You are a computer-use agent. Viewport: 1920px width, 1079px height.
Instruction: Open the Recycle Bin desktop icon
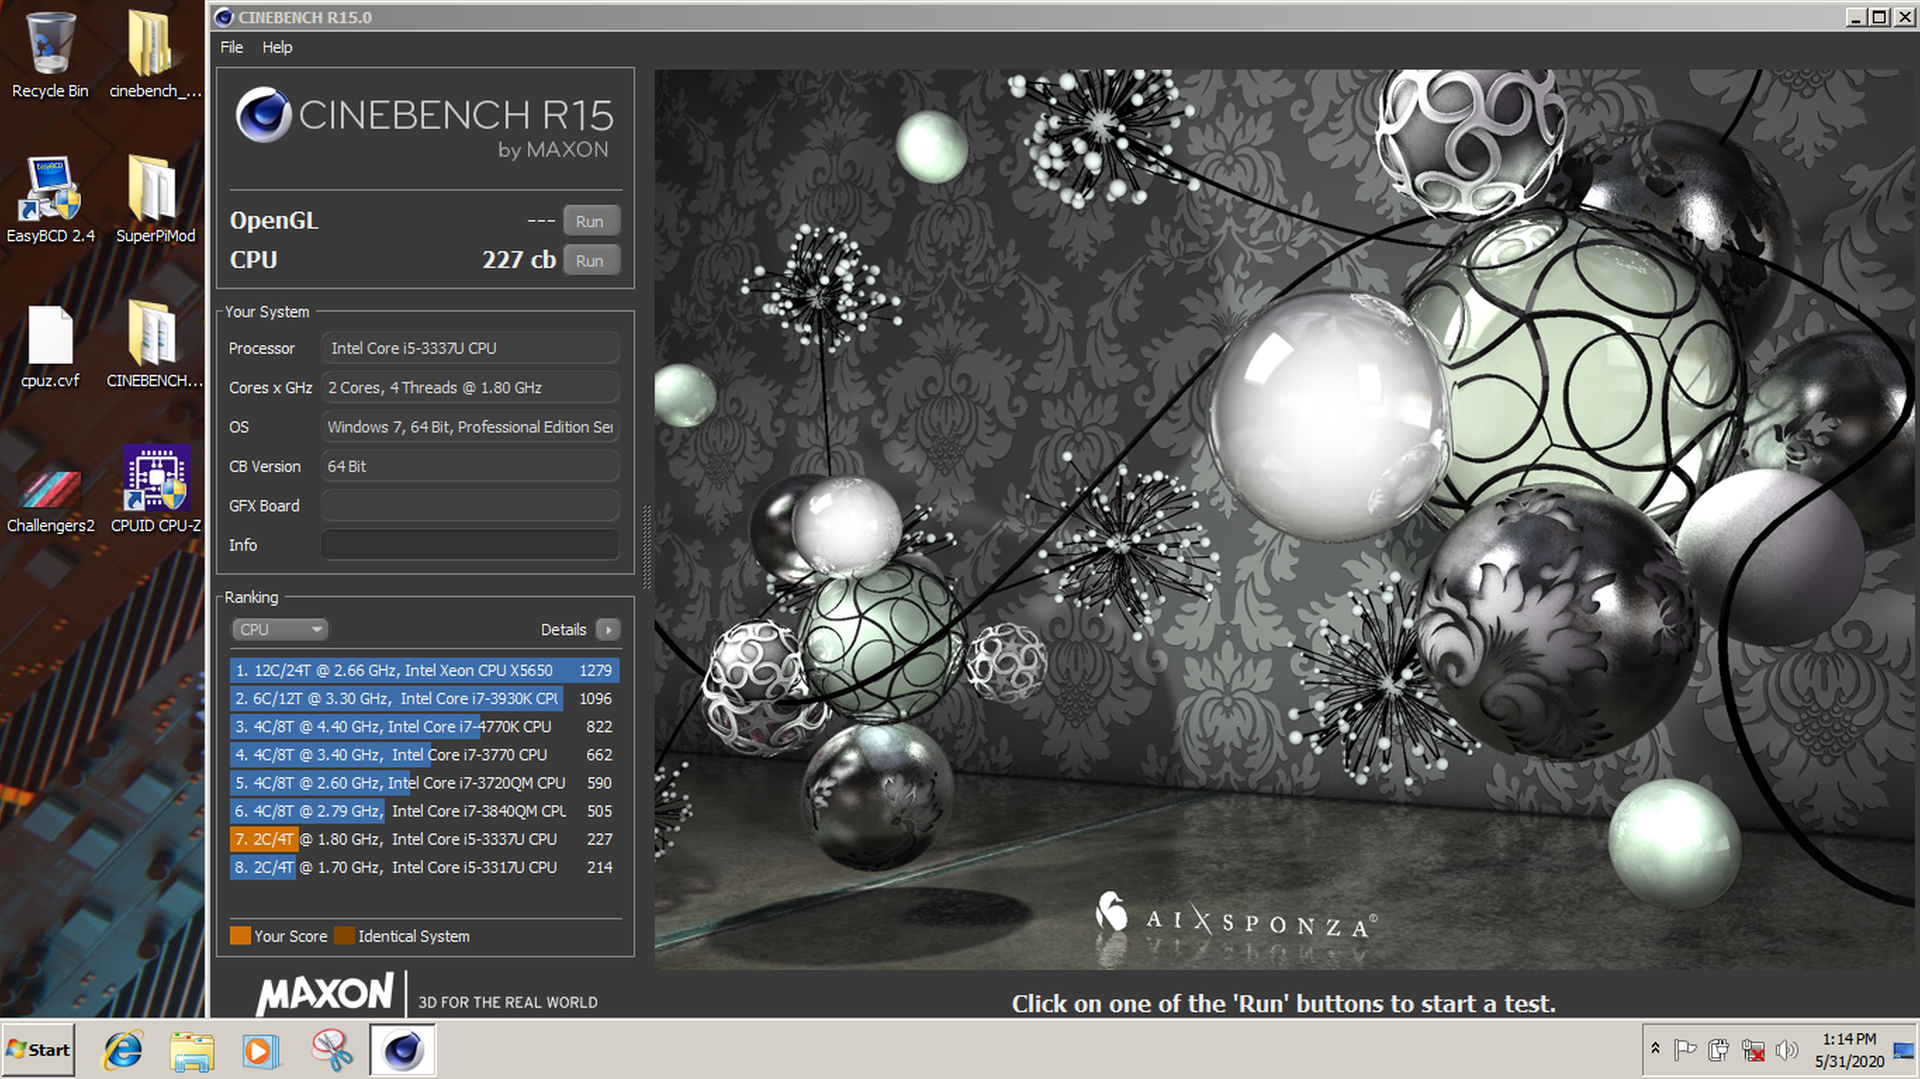tap(50, 56)
